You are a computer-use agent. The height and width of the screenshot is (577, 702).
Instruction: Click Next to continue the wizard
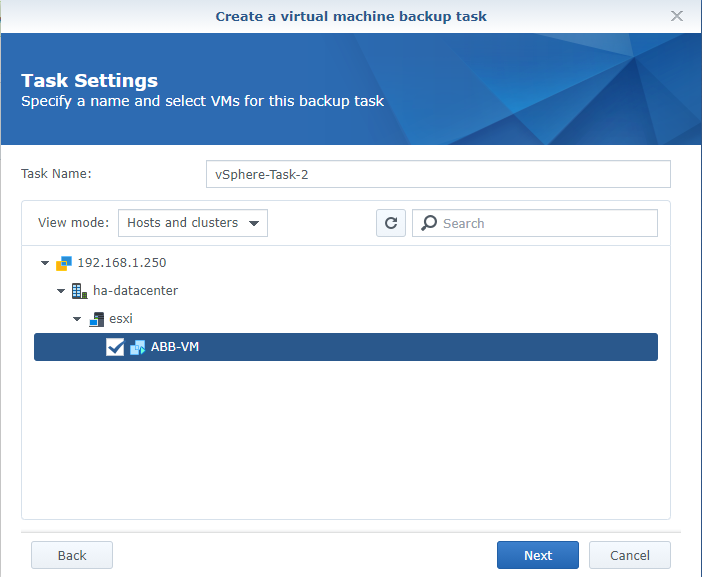pyautogui.click(x=537, y=555)
